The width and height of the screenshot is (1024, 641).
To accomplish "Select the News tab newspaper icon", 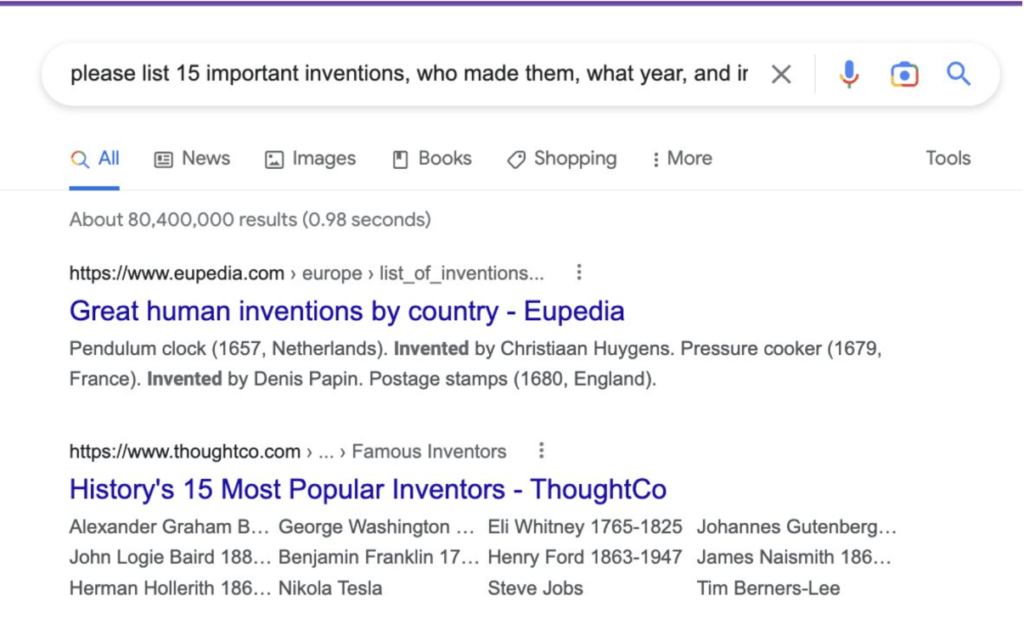I will (x=163, y=158).
